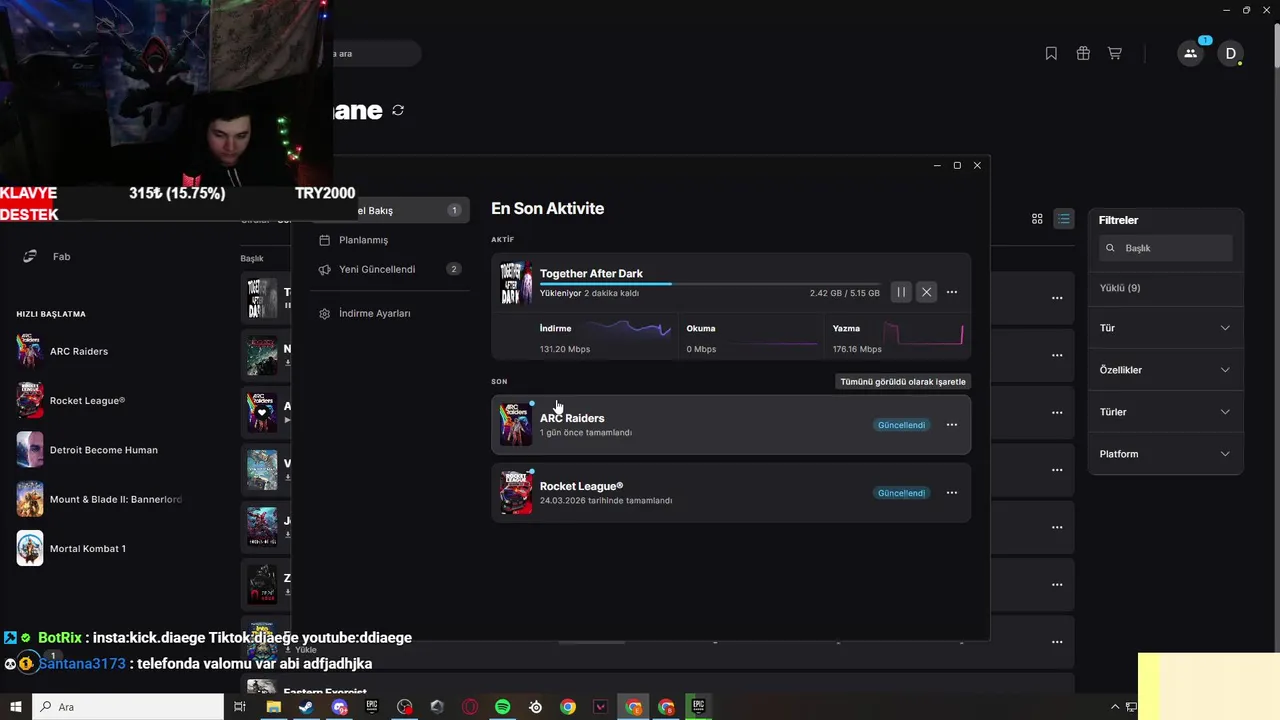Screen dimensions: 1280x720
Task: Open the active Epic Games Launcher taskbar icon
Action: coord(699,707)
